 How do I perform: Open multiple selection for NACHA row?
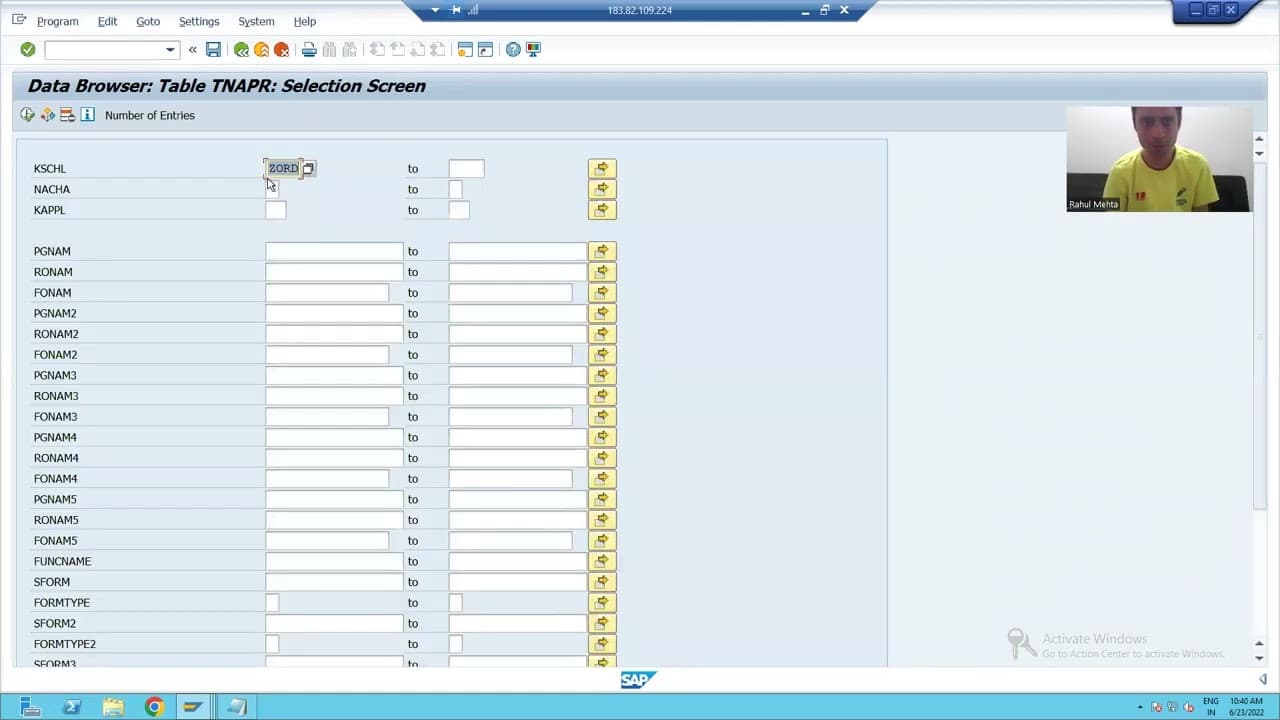pyautogui.click(x=602, y=189)
